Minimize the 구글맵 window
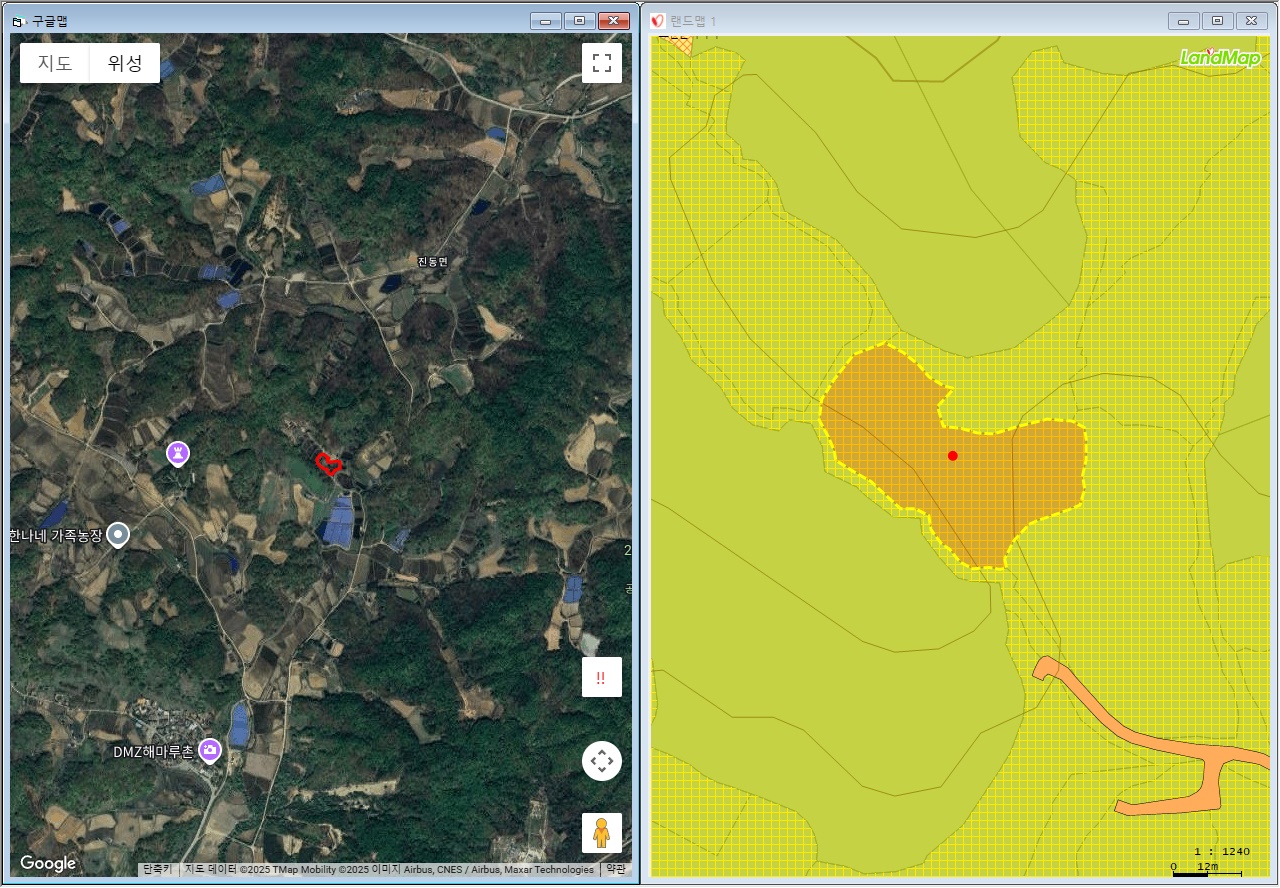The height and width of the screenshot is (888, 1280). [545, 21]
